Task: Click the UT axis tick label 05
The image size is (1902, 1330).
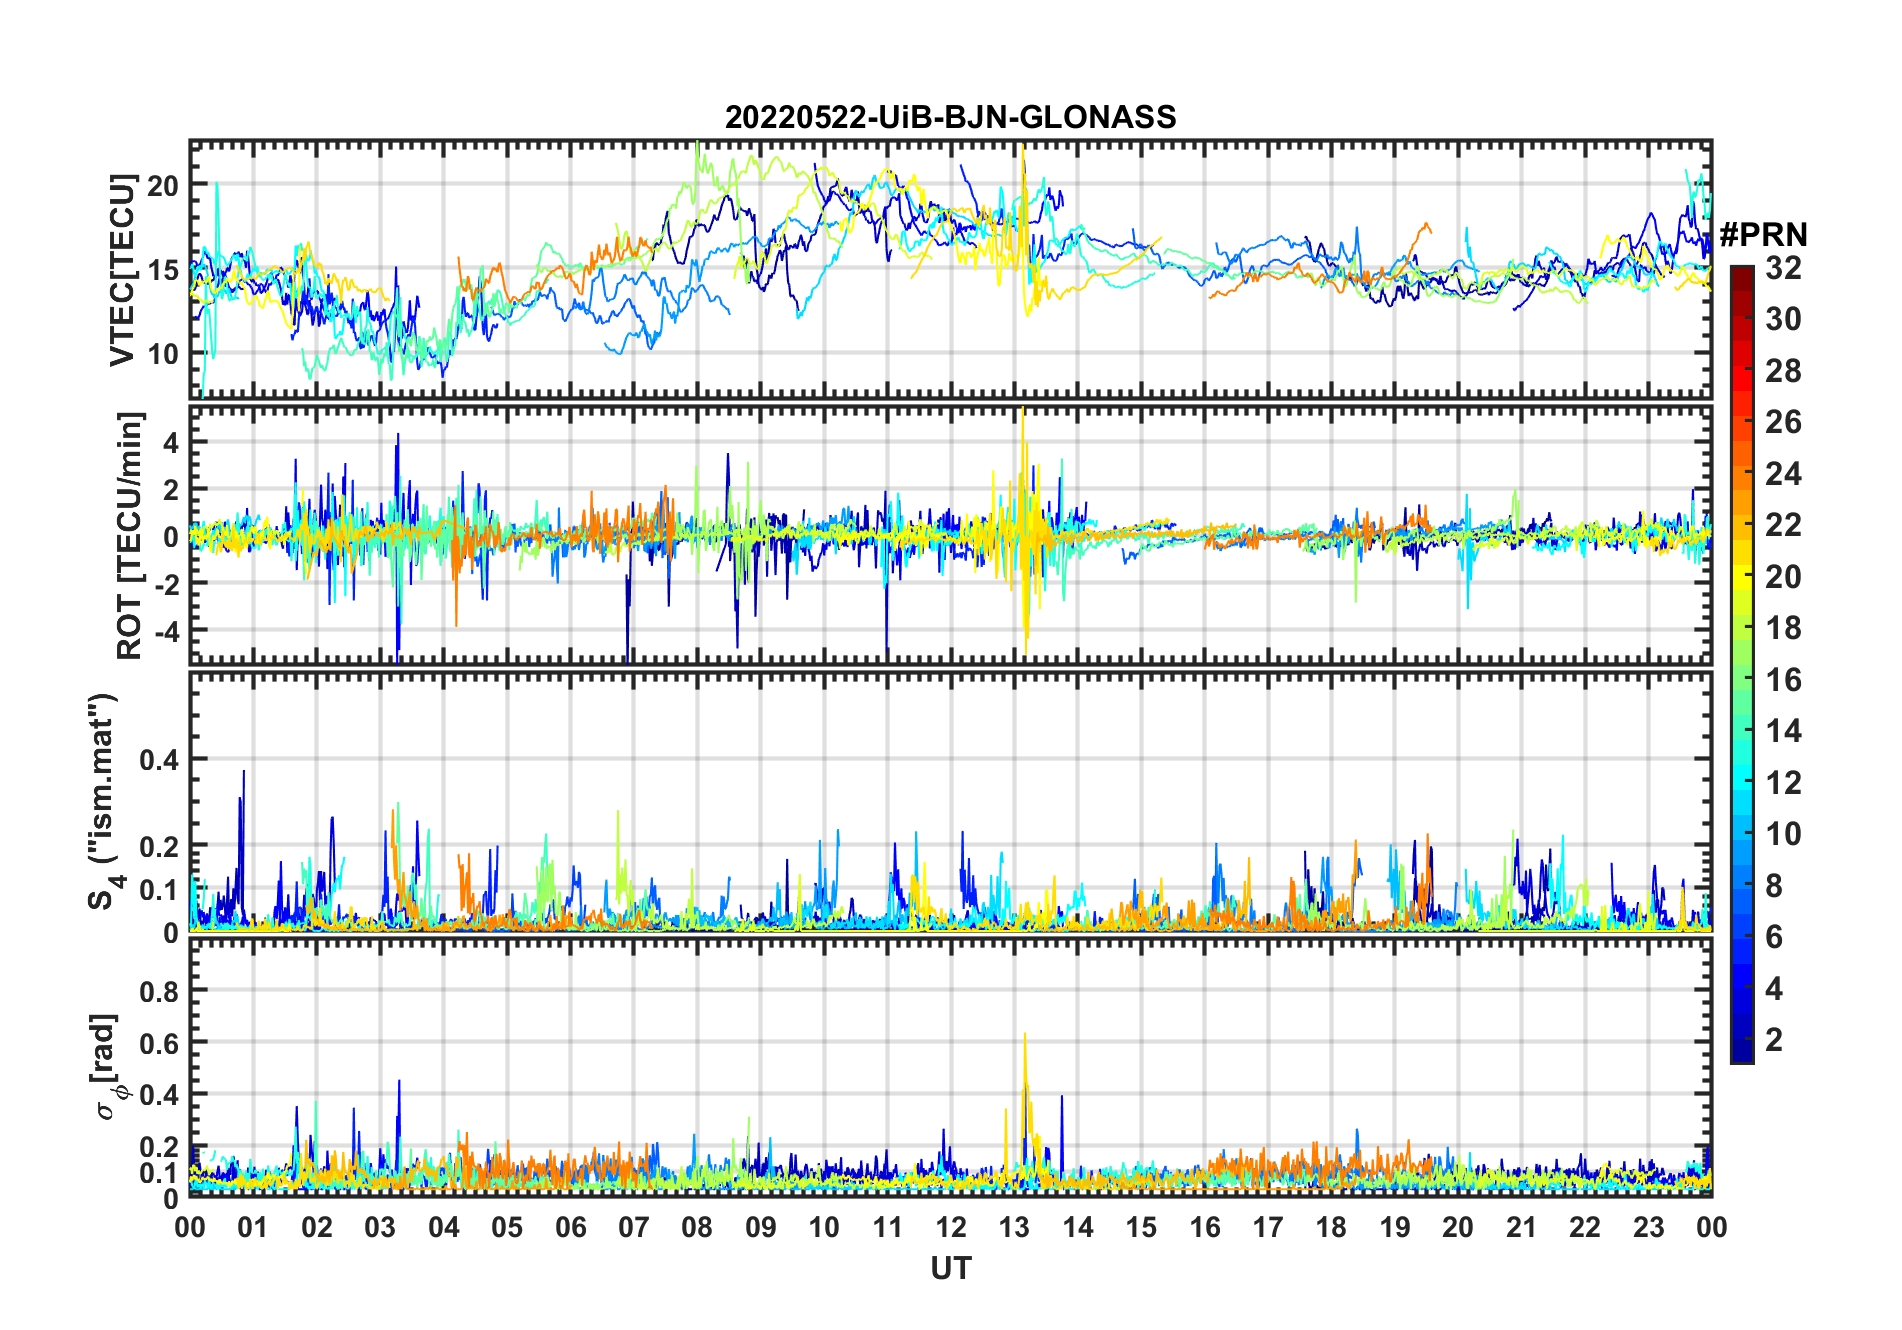Action: pyautogui.click(x=507, y=1228)
